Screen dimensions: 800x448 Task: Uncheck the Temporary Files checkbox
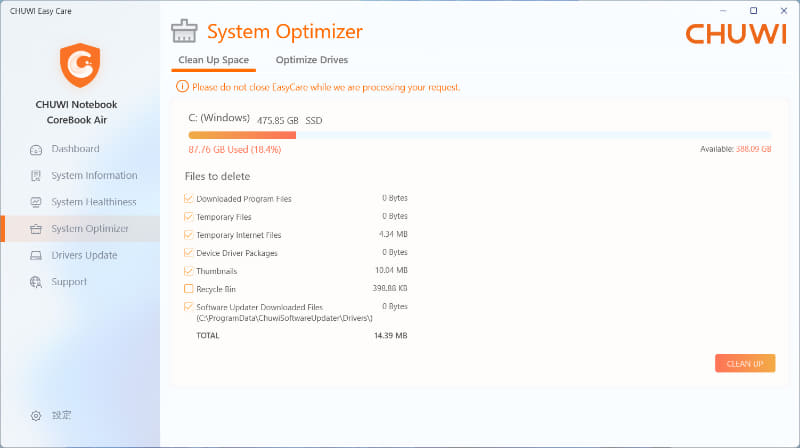pyautogui.click(x=188, y=217)
